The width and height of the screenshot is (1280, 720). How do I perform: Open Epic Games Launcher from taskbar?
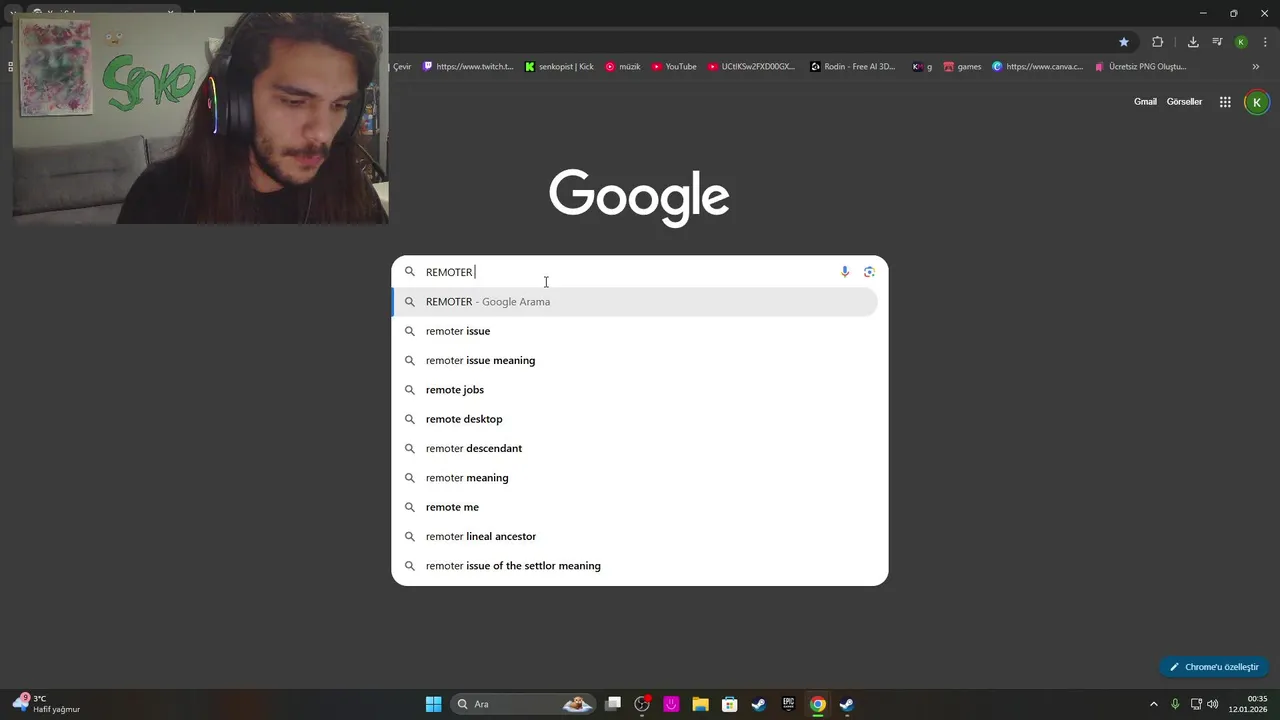pos(788,704)
